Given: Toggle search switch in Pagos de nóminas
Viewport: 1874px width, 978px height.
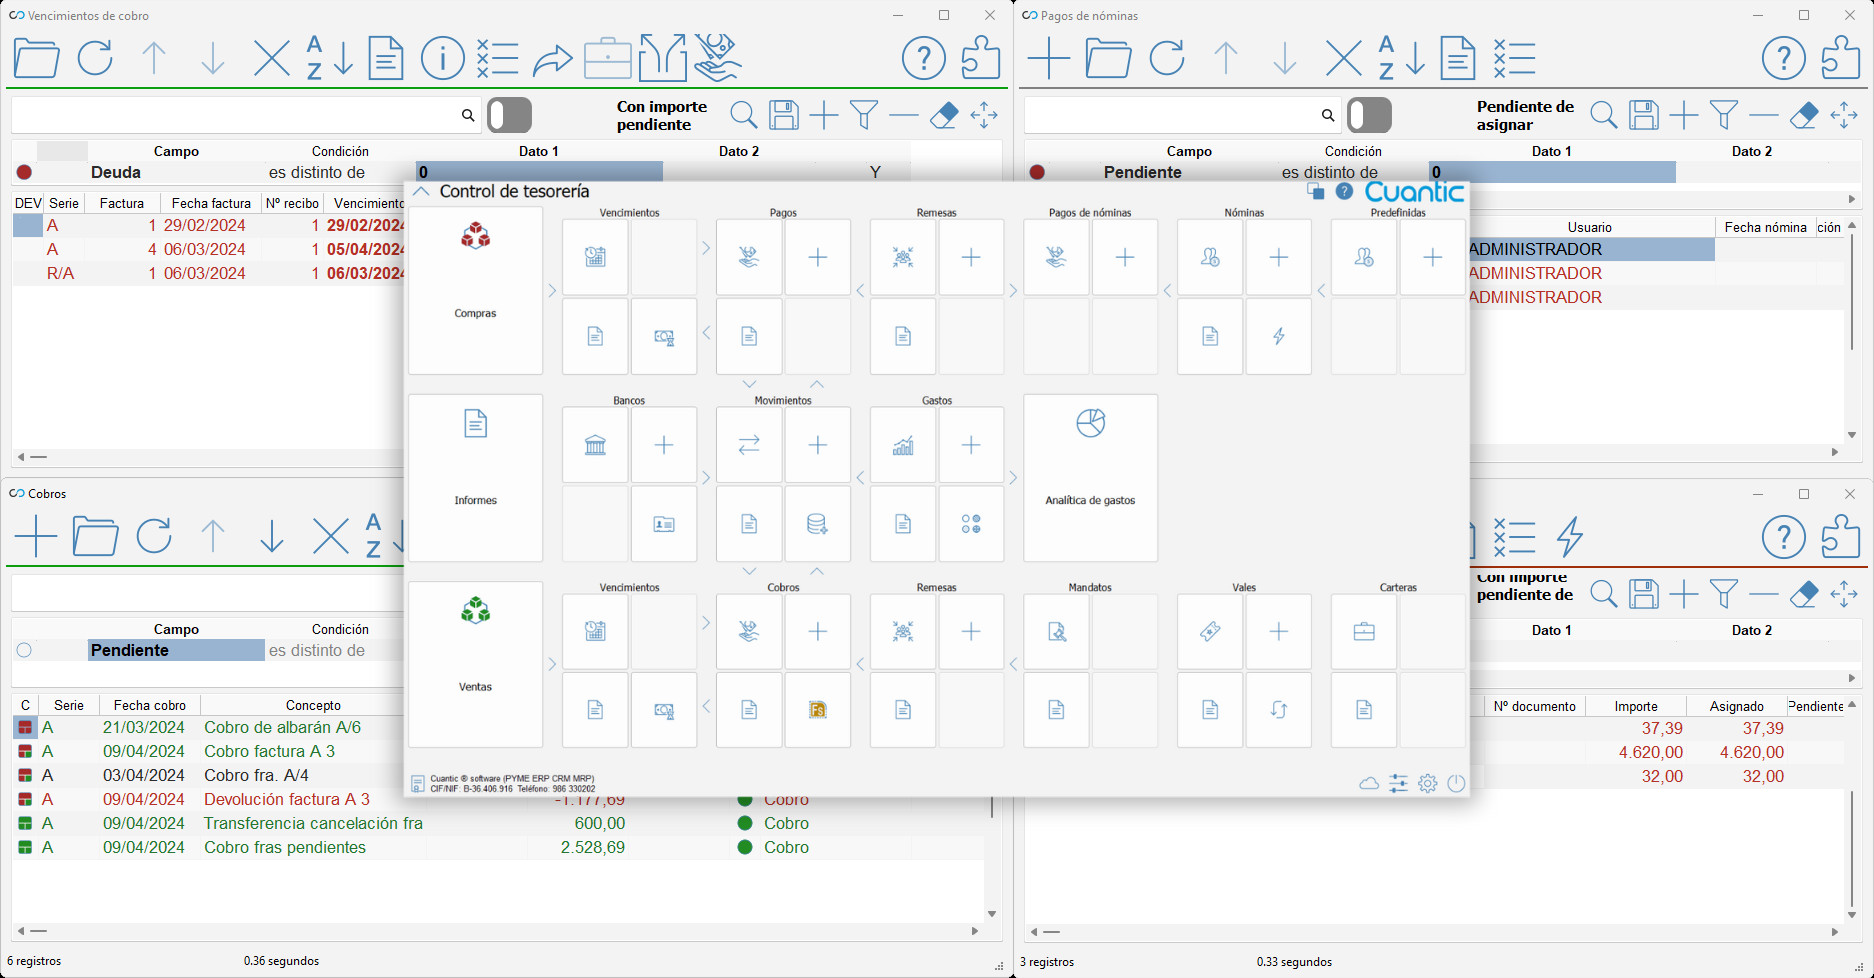Looking at the screenshot, I should point(1370,115).
